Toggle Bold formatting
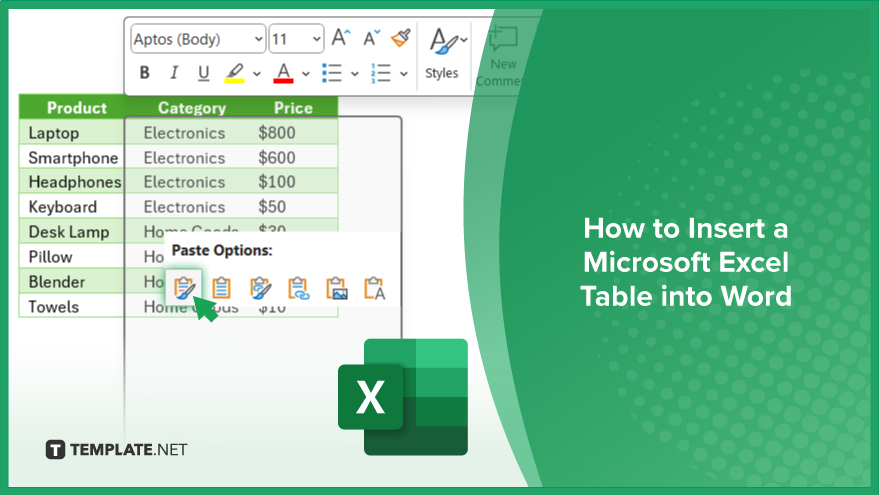 click(145, 73)
